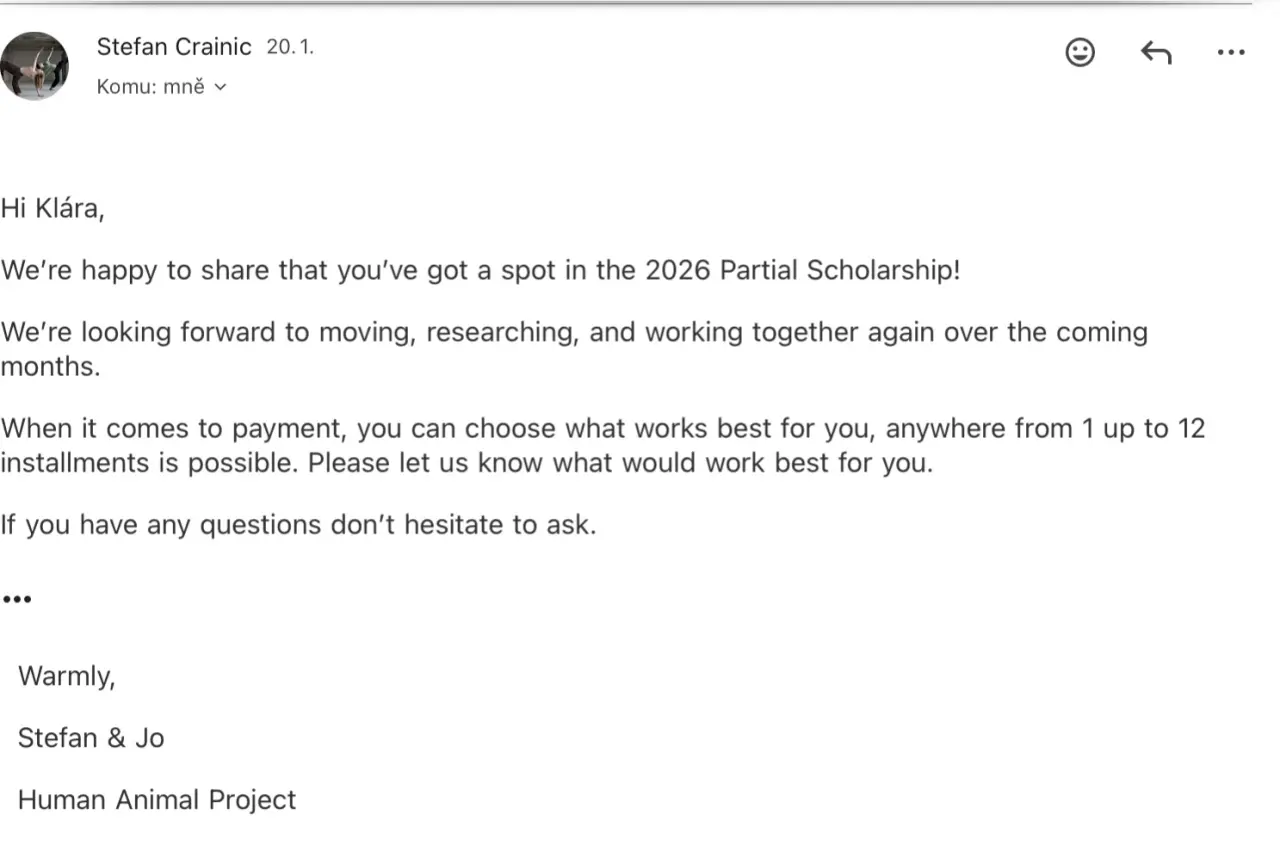The width and height of the screenshot is (1280, 845).
Task: Expand the trimmed content ellipsis below the message
Action: pos(17,599)
